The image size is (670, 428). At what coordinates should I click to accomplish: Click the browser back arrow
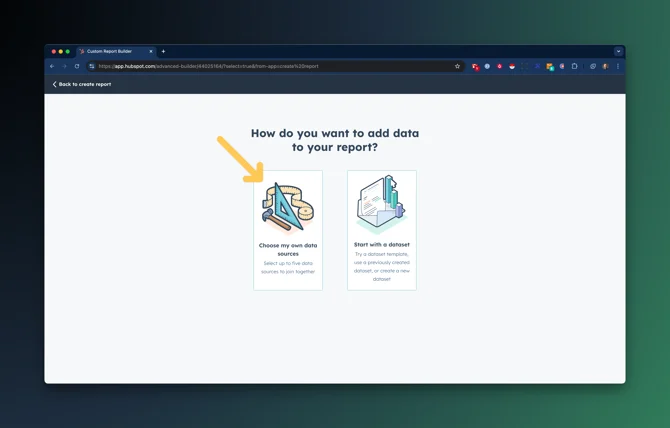(52, 66)
